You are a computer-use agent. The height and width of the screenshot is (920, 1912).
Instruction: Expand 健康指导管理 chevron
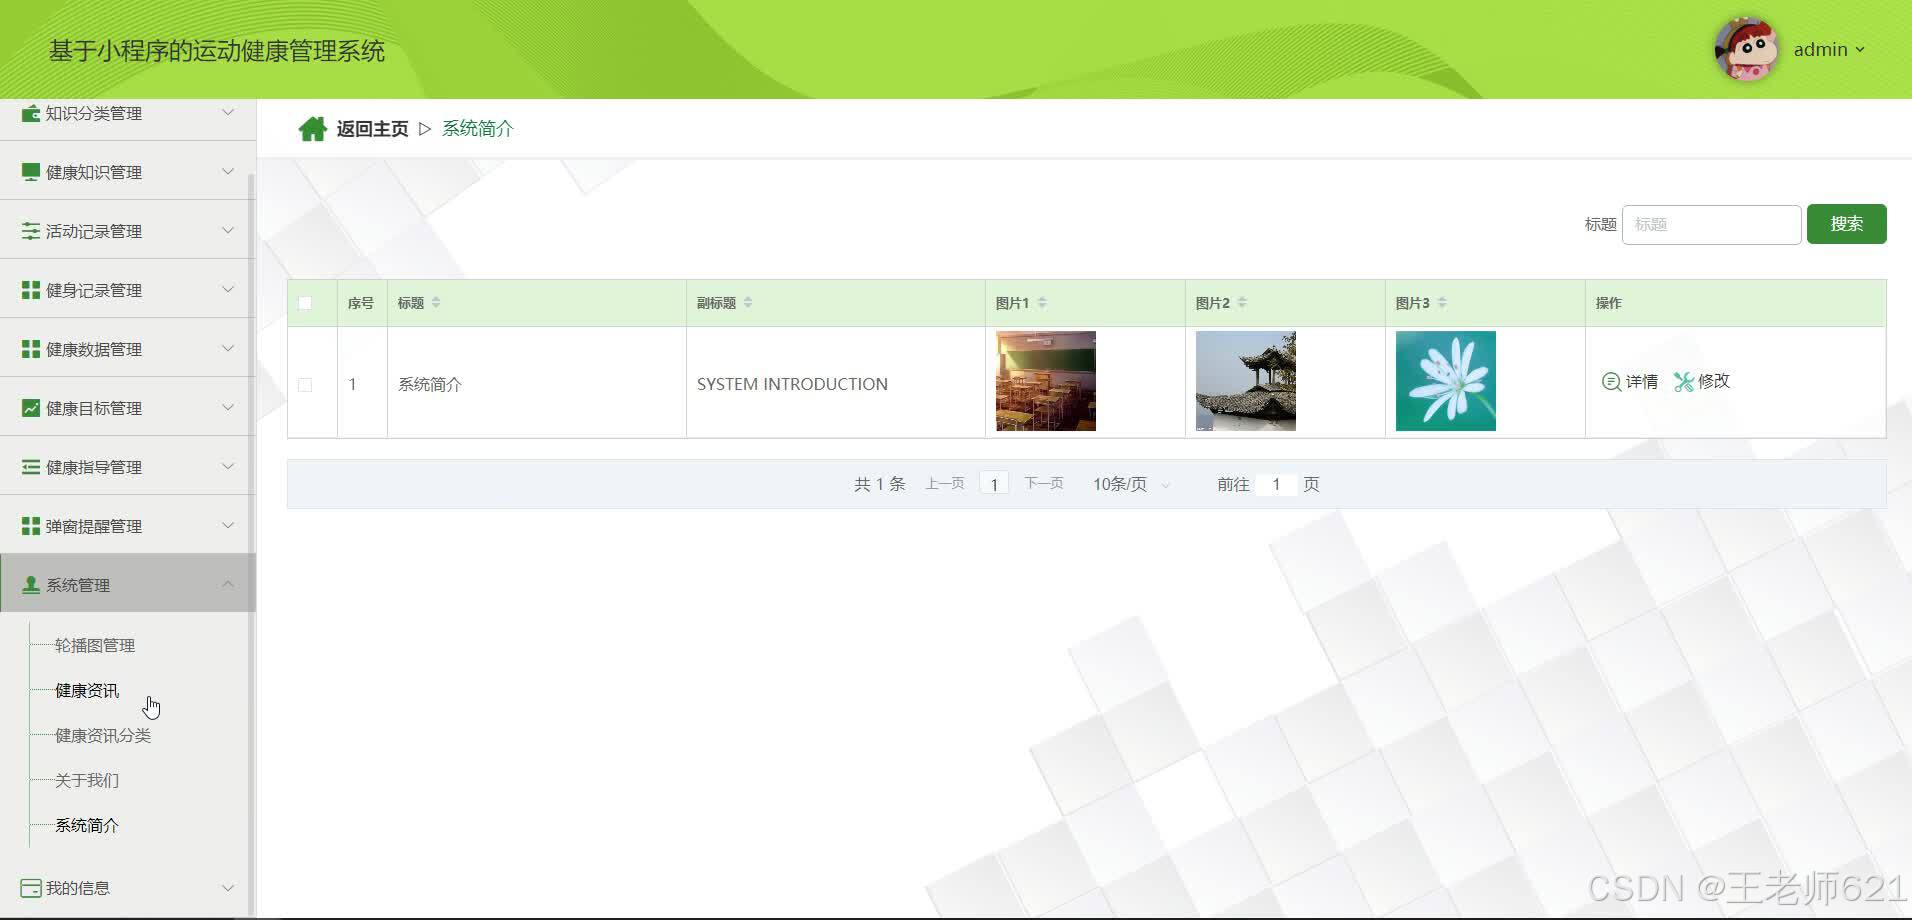[x=228, y=466]
